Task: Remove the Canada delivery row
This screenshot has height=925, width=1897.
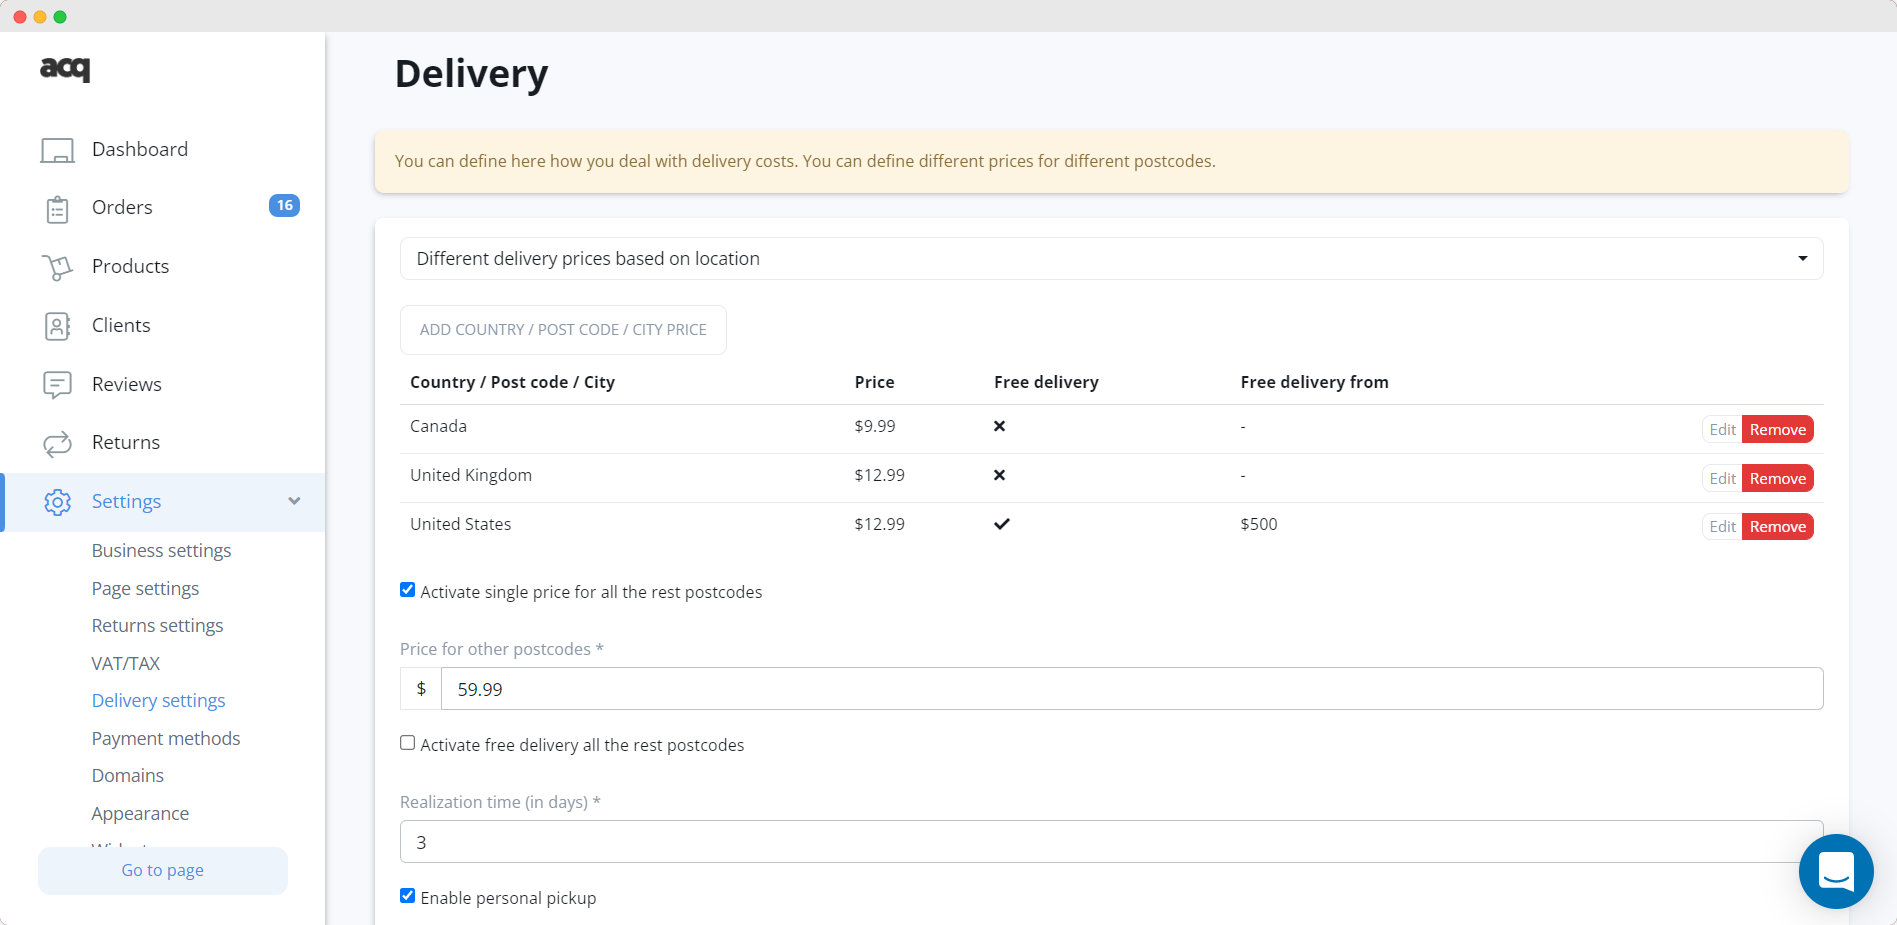Action: click(x=1777, y=429)
